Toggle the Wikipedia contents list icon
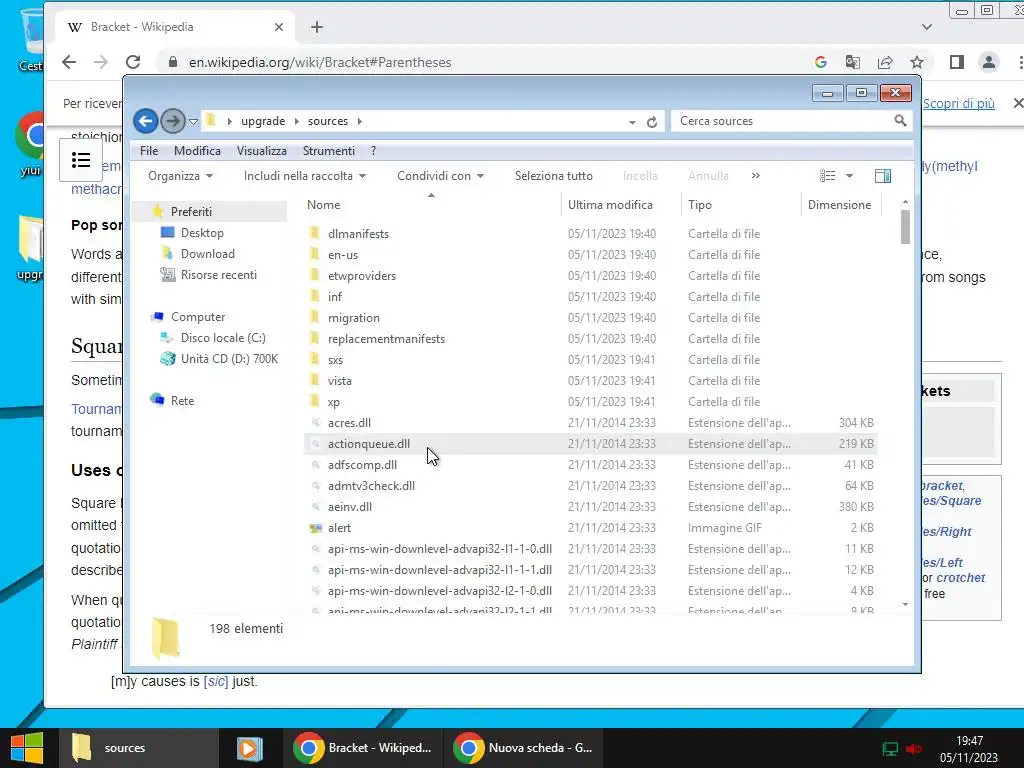The width and height of the screenshot is (1024, 768). click(81, 159)
